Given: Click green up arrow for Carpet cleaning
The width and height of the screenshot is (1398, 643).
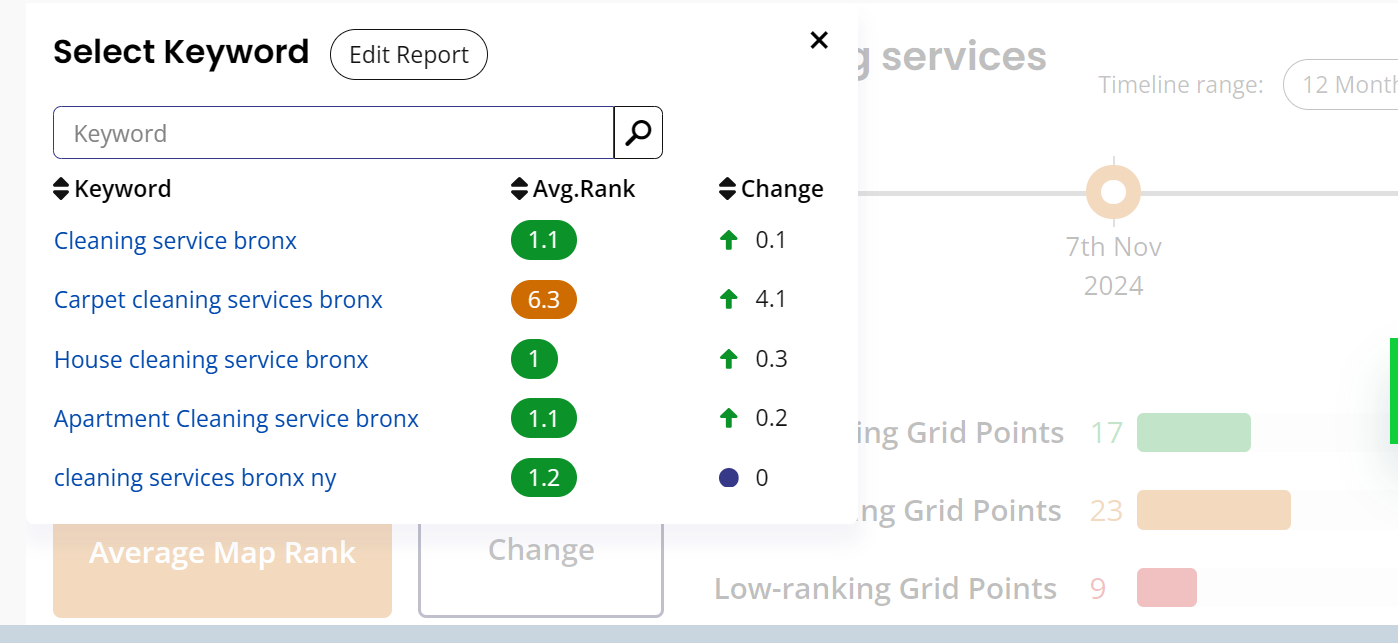Looking at the screenshot, I should coord(729,299).
